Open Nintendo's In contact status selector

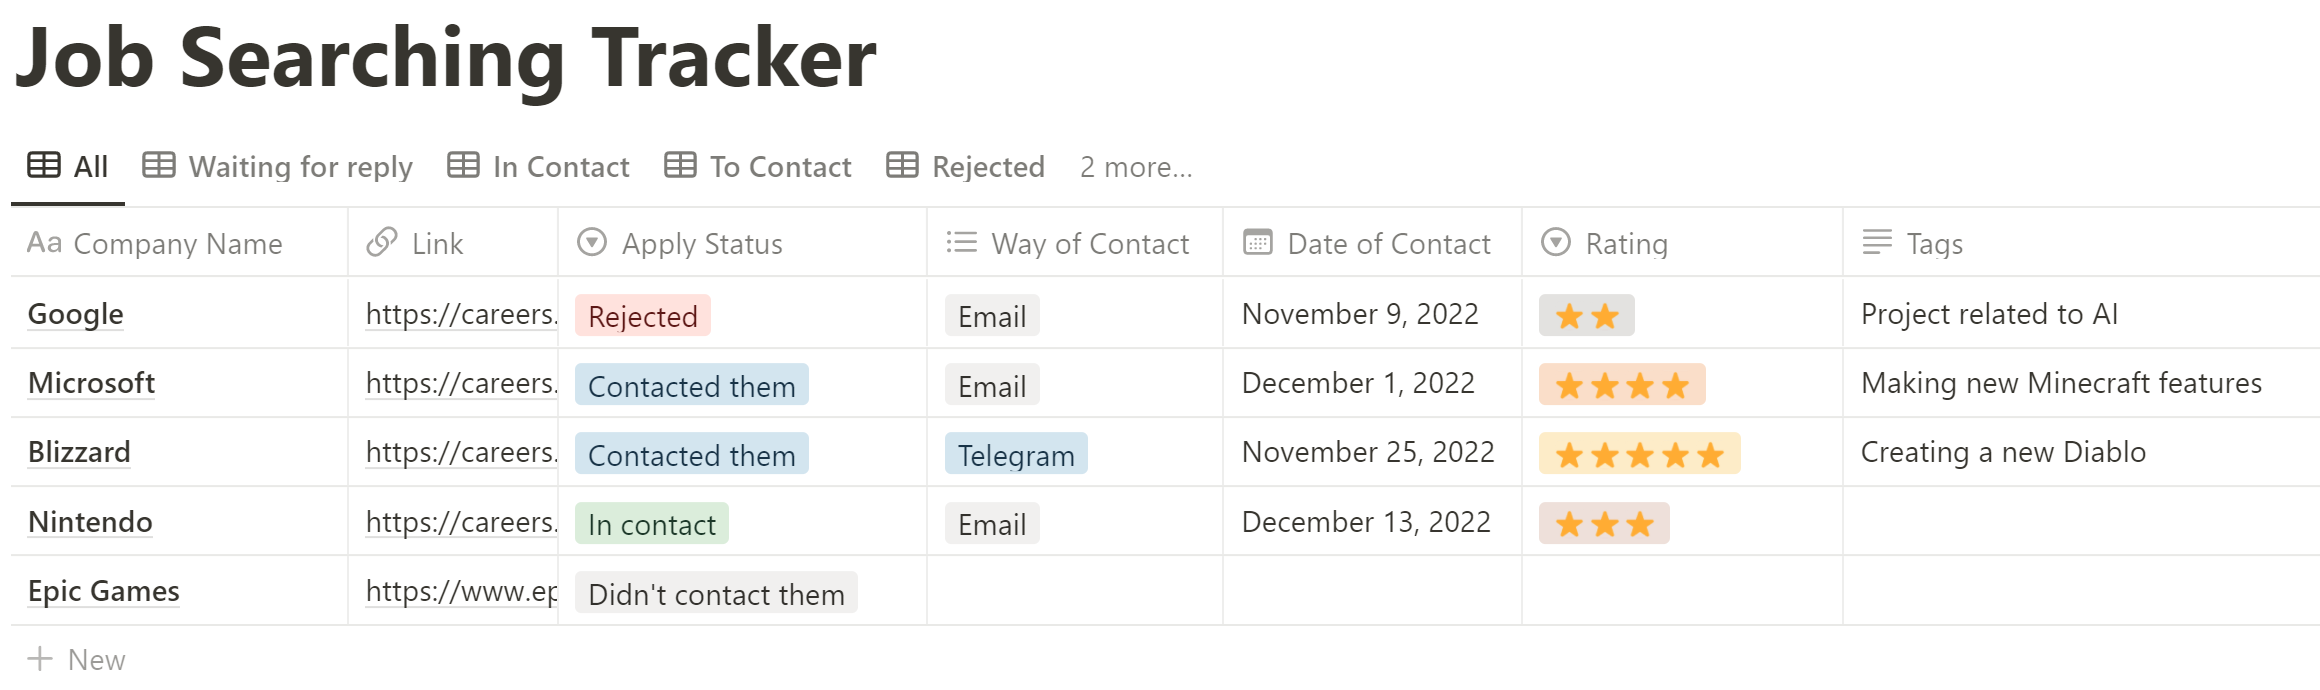(652, 524)
